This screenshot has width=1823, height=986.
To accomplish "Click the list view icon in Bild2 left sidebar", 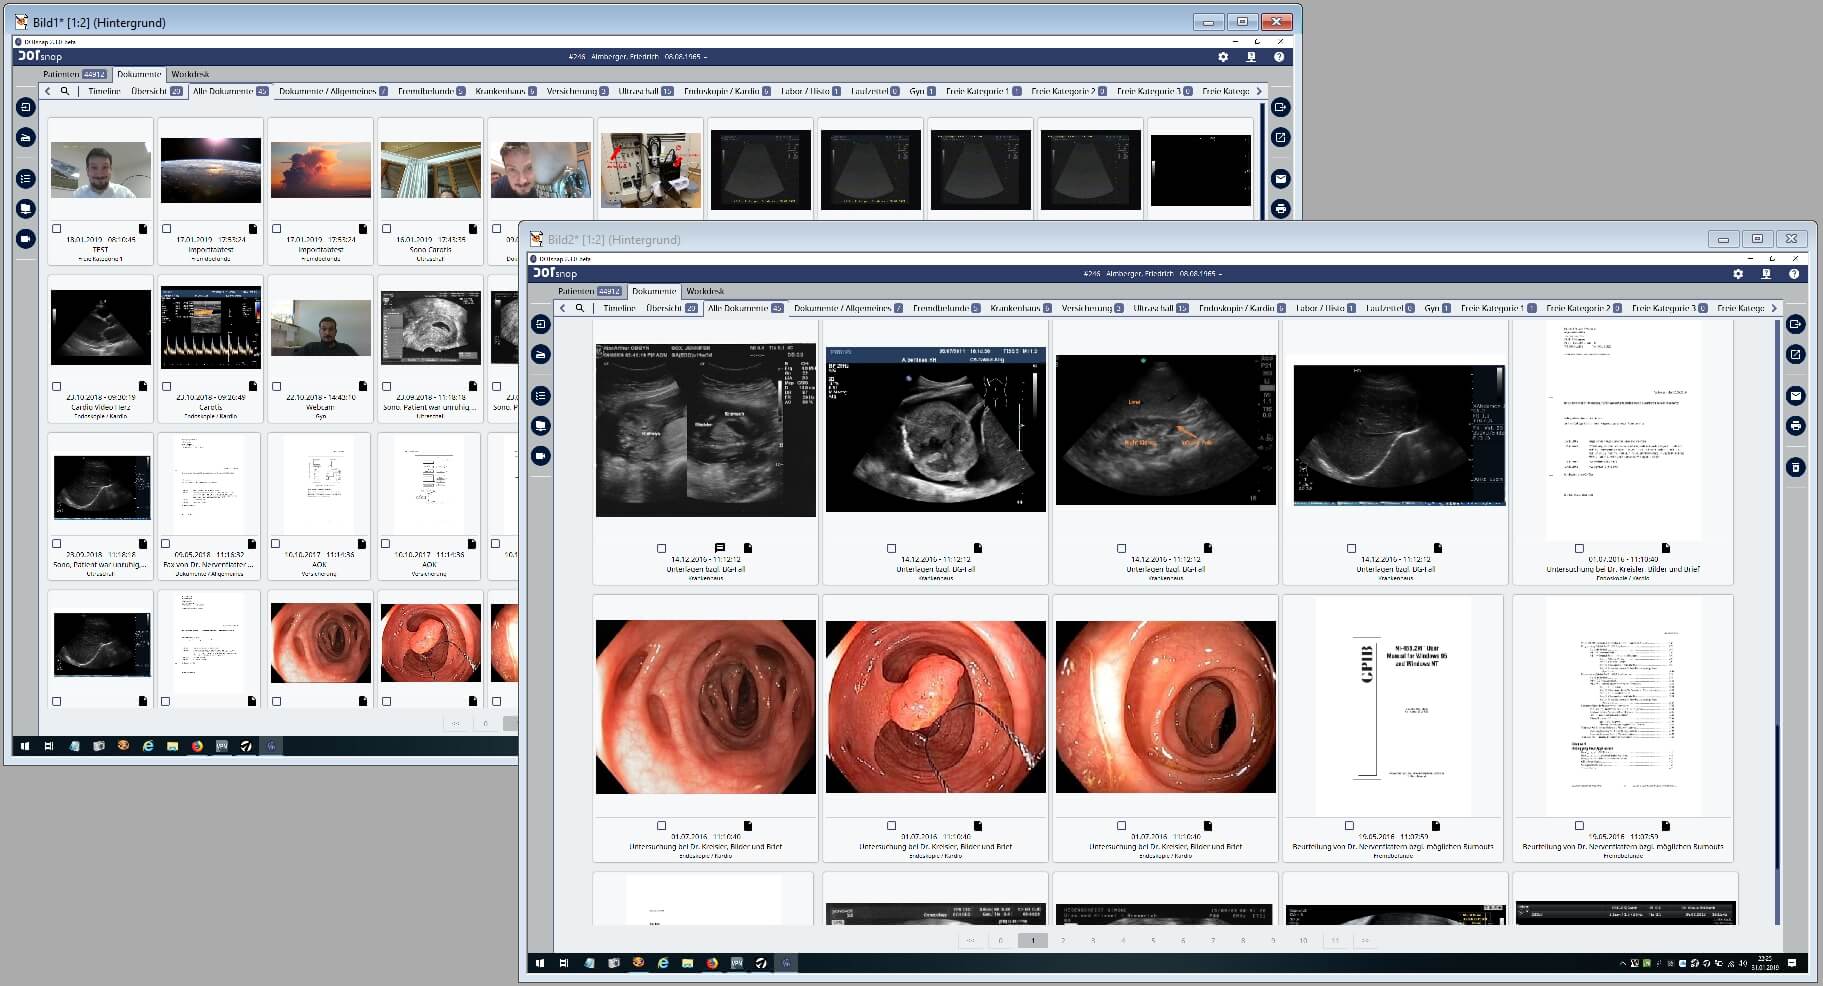I will click(541, 396).
